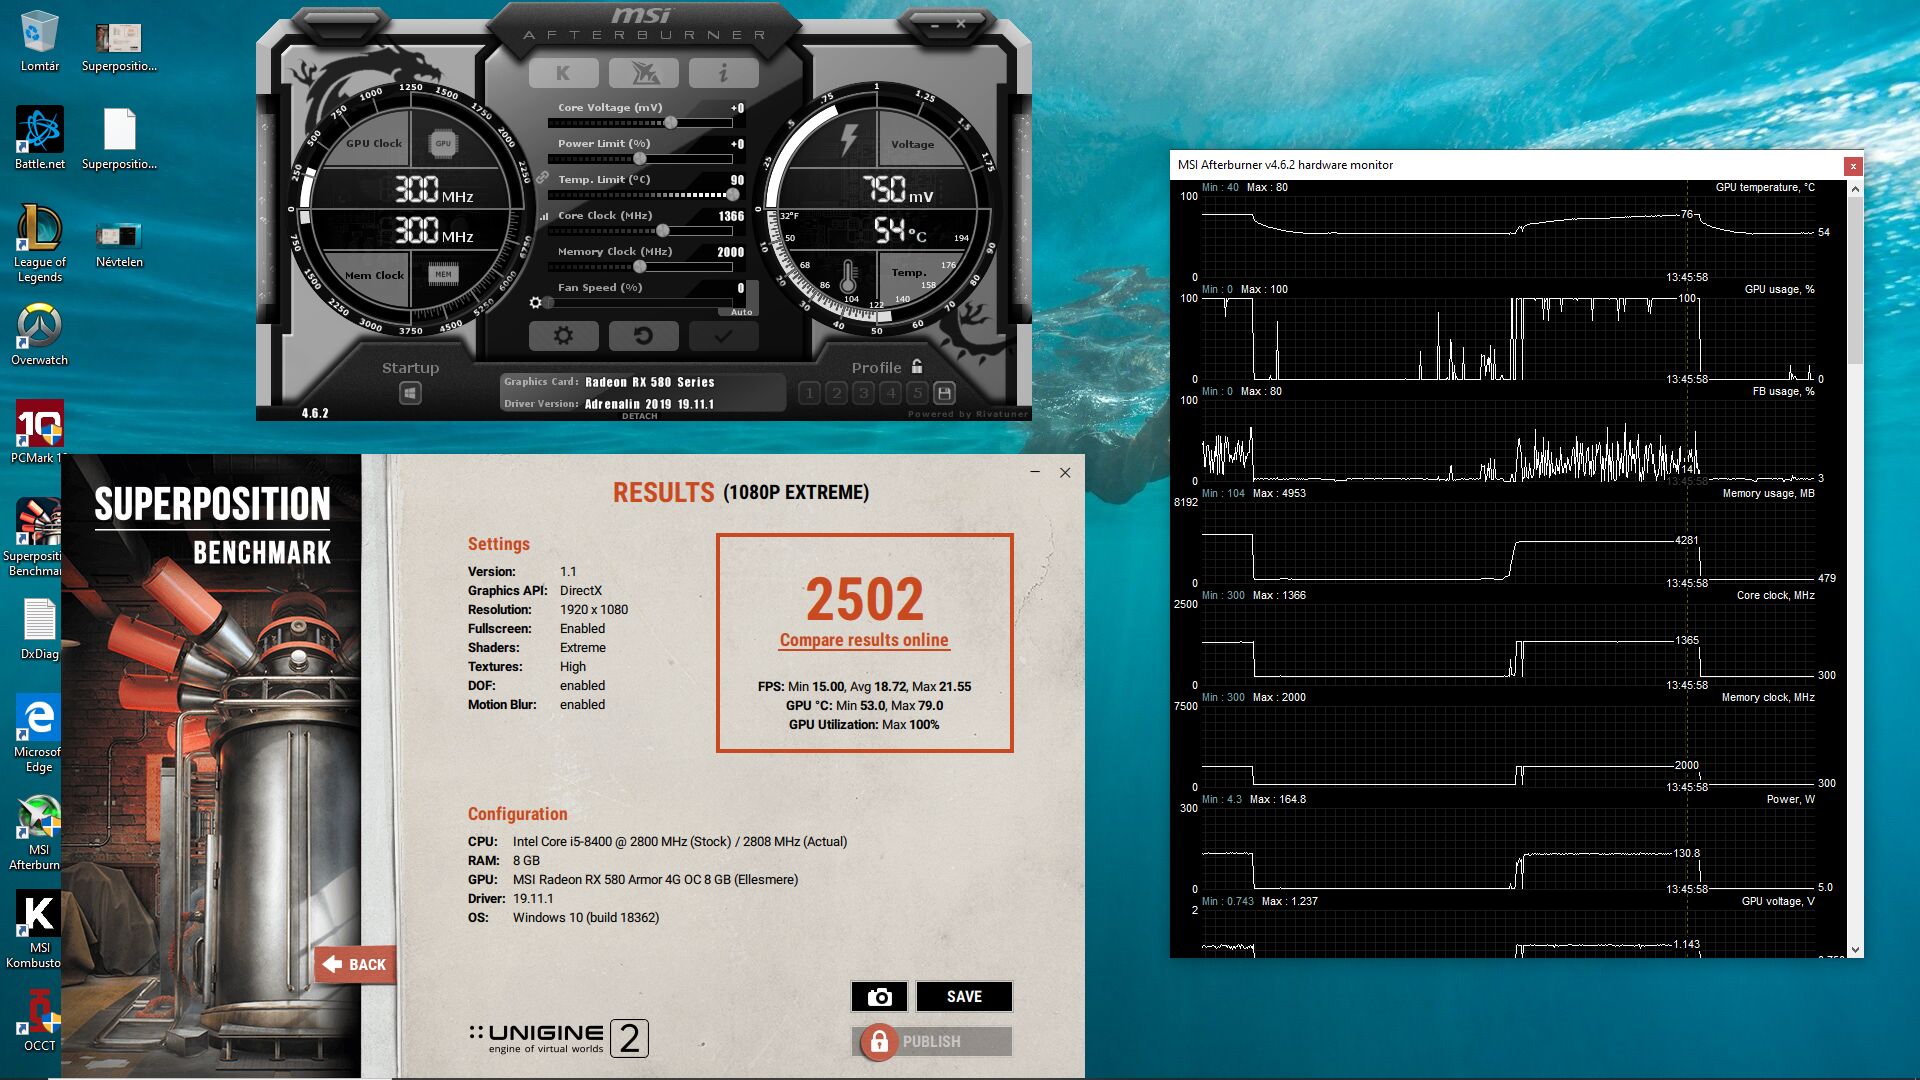Toggle the Profile lock padlock icon
This screenshot has width=1920, height=1080.
coord(917,367)
